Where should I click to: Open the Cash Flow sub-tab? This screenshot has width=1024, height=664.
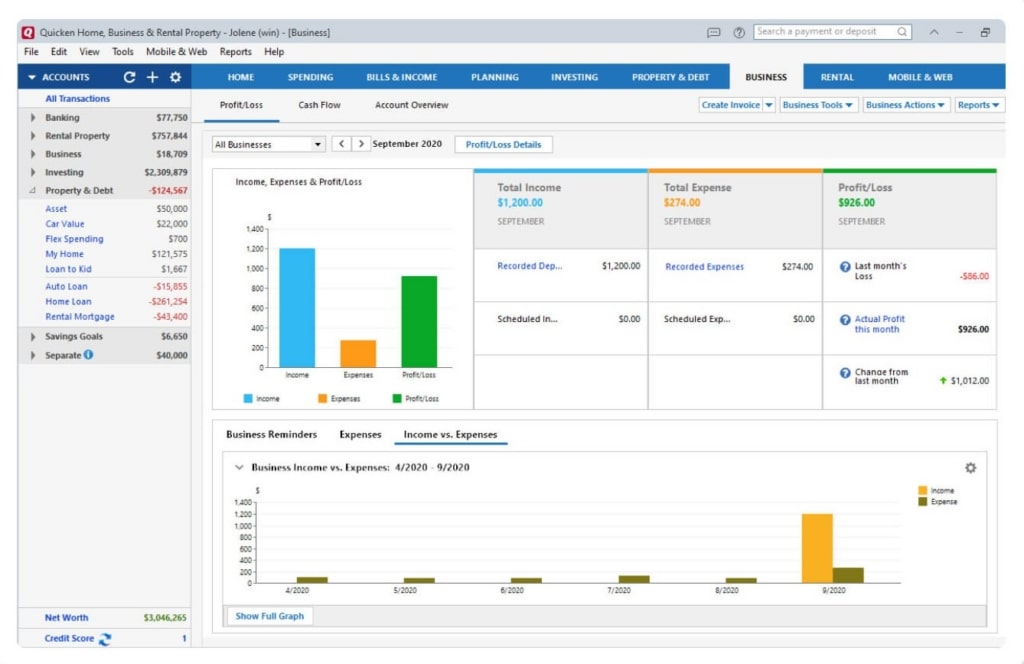319,104
